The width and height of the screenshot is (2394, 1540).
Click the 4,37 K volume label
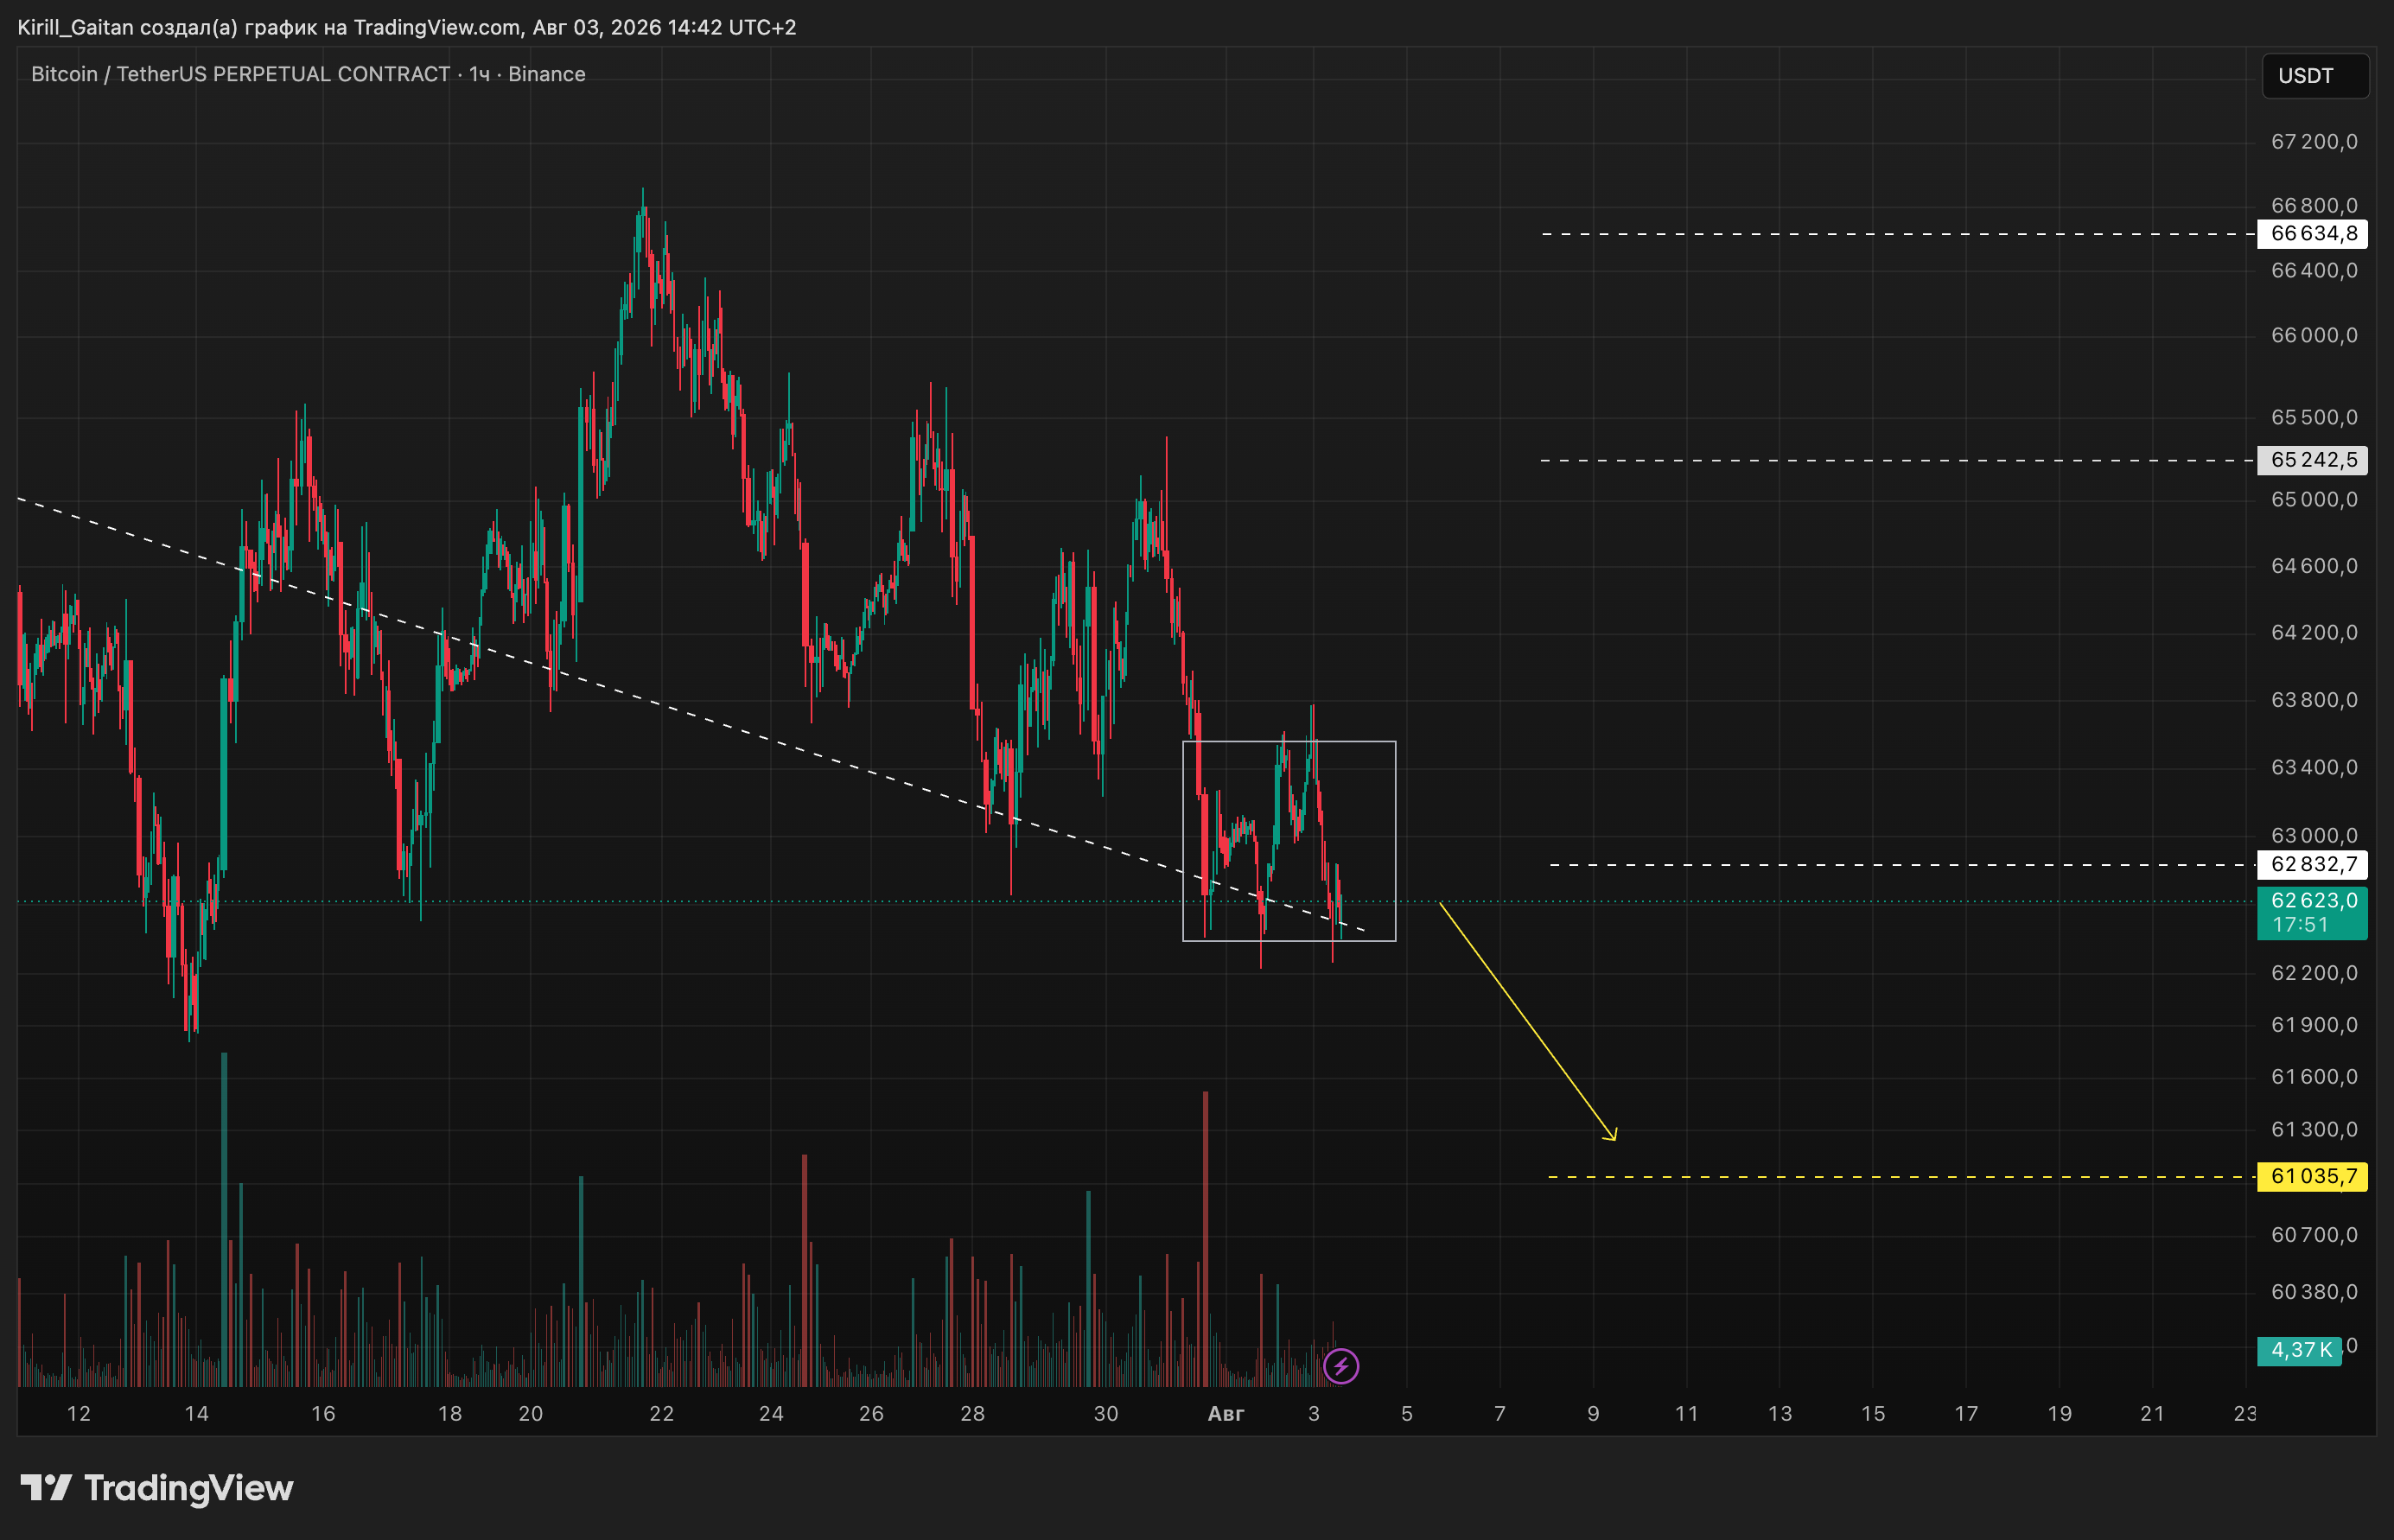click(x=2300, y=1350)
